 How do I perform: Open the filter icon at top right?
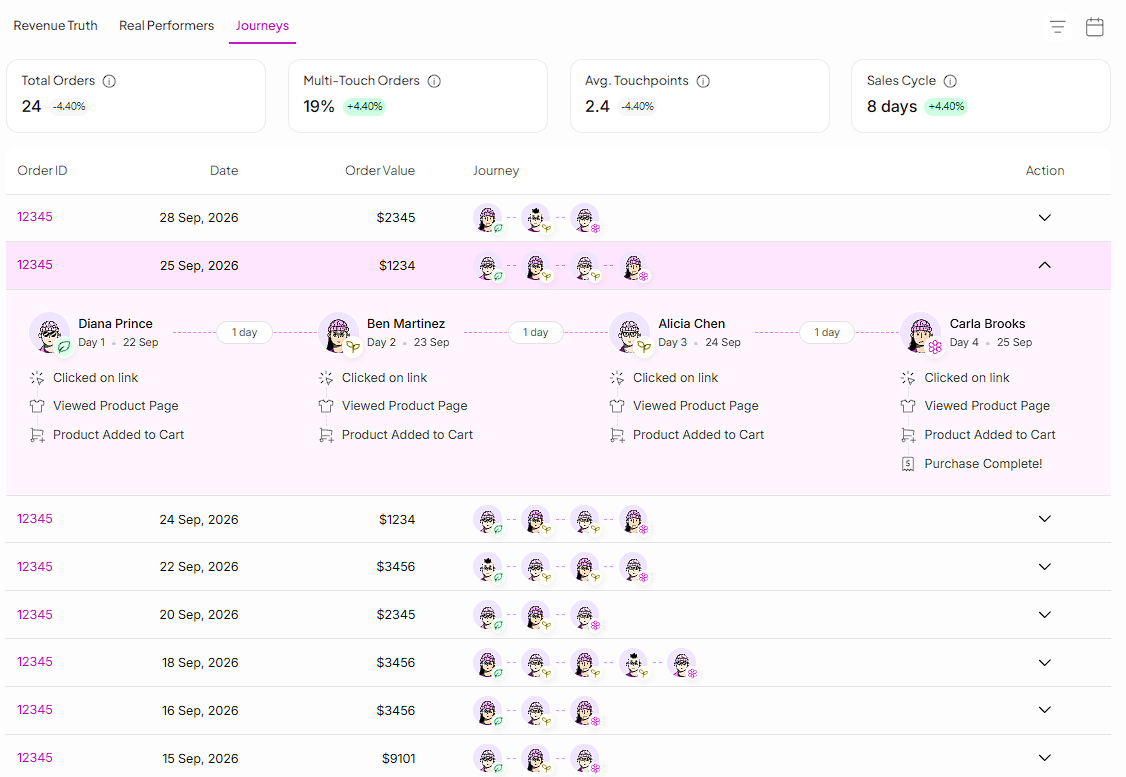click(x=1057, y=27)
